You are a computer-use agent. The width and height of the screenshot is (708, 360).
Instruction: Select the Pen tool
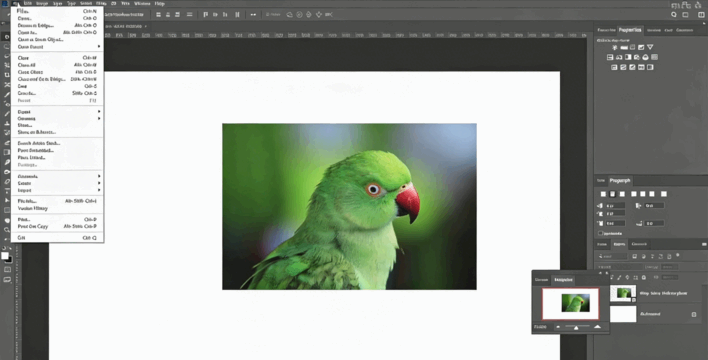click(6, 181)
